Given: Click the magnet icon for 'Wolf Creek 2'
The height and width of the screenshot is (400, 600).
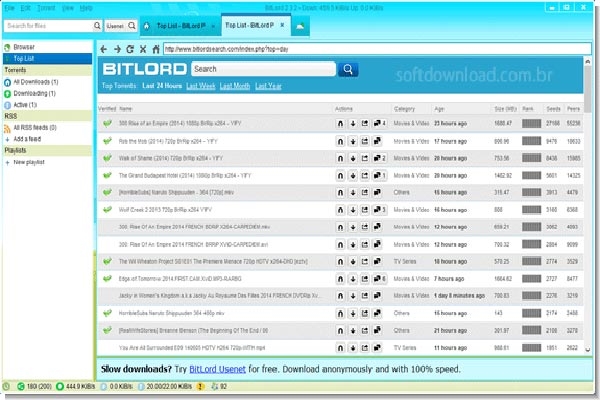Looking at the screenshot, I should 340,210.
